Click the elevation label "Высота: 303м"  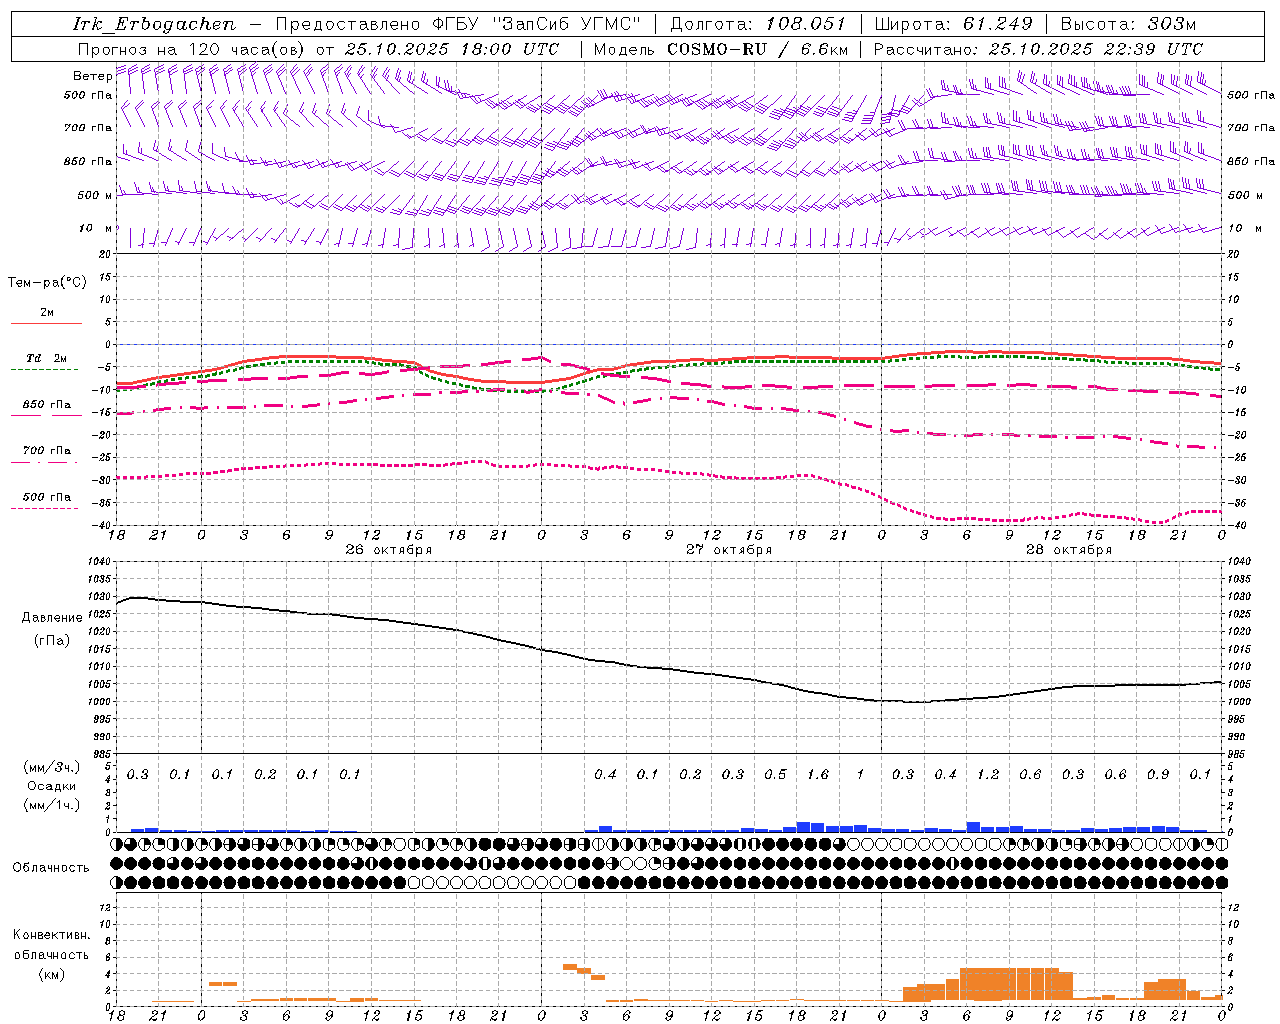tap(1128, 24)
